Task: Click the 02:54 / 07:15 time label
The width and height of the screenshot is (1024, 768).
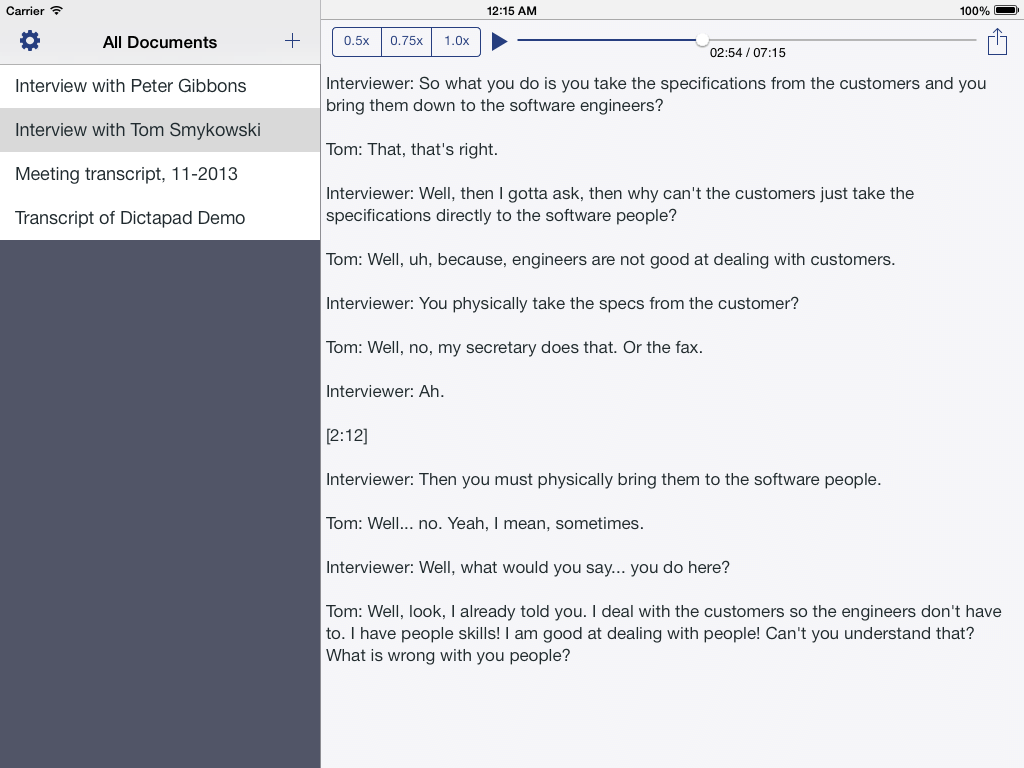Action: [x=748, y=53]
